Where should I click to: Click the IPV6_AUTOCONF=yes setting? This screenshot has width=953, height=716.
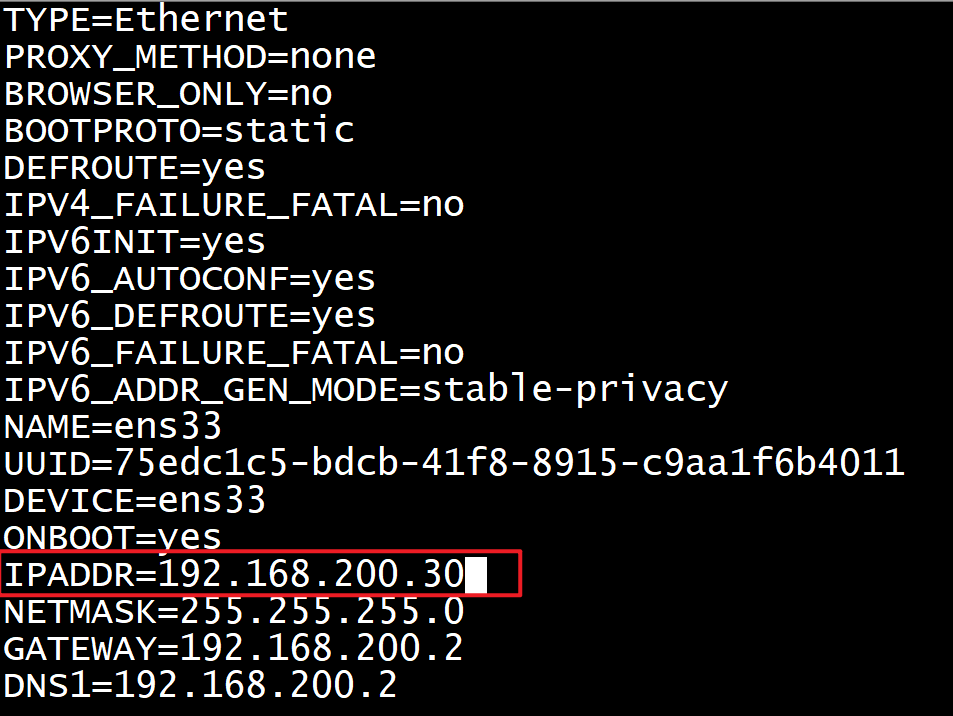click(x=190, y=278)
